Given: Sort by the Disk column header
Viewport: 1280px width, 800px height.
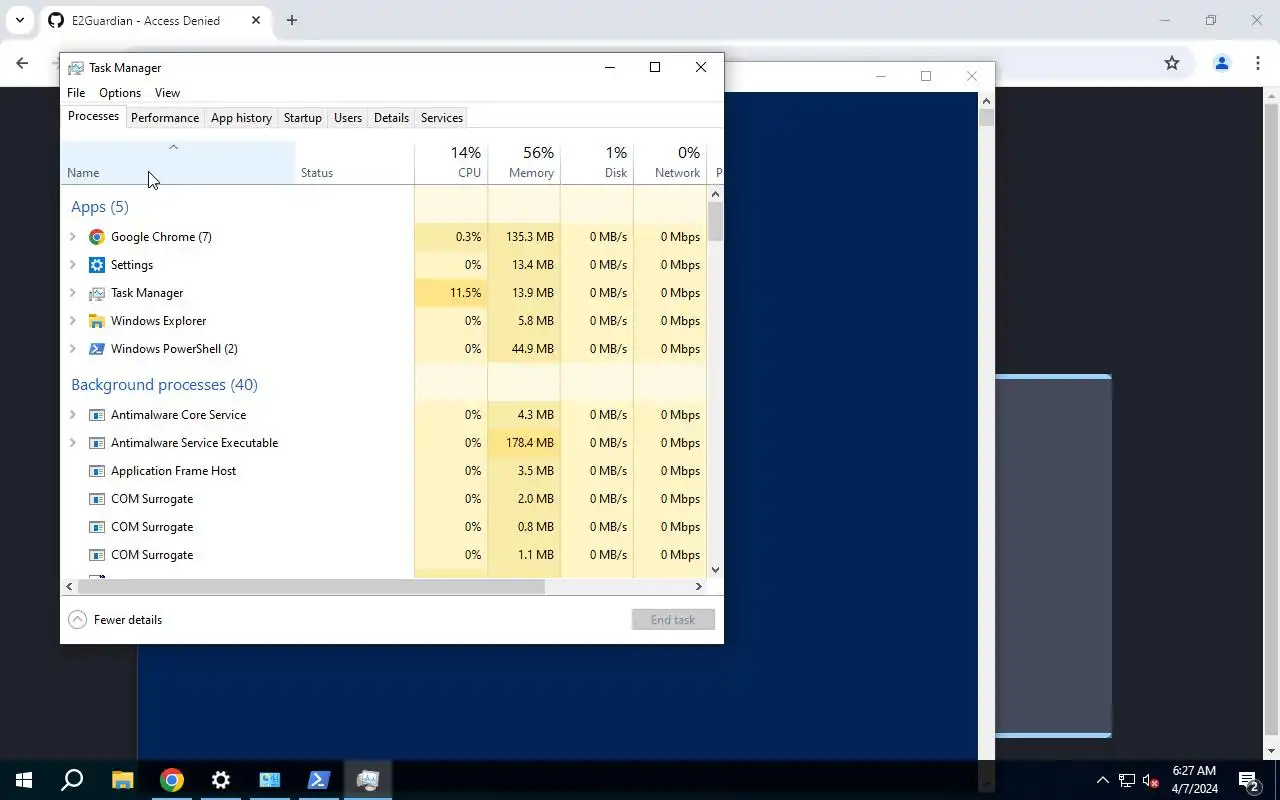Looking at the screenshot, I should tap(597, 163).
